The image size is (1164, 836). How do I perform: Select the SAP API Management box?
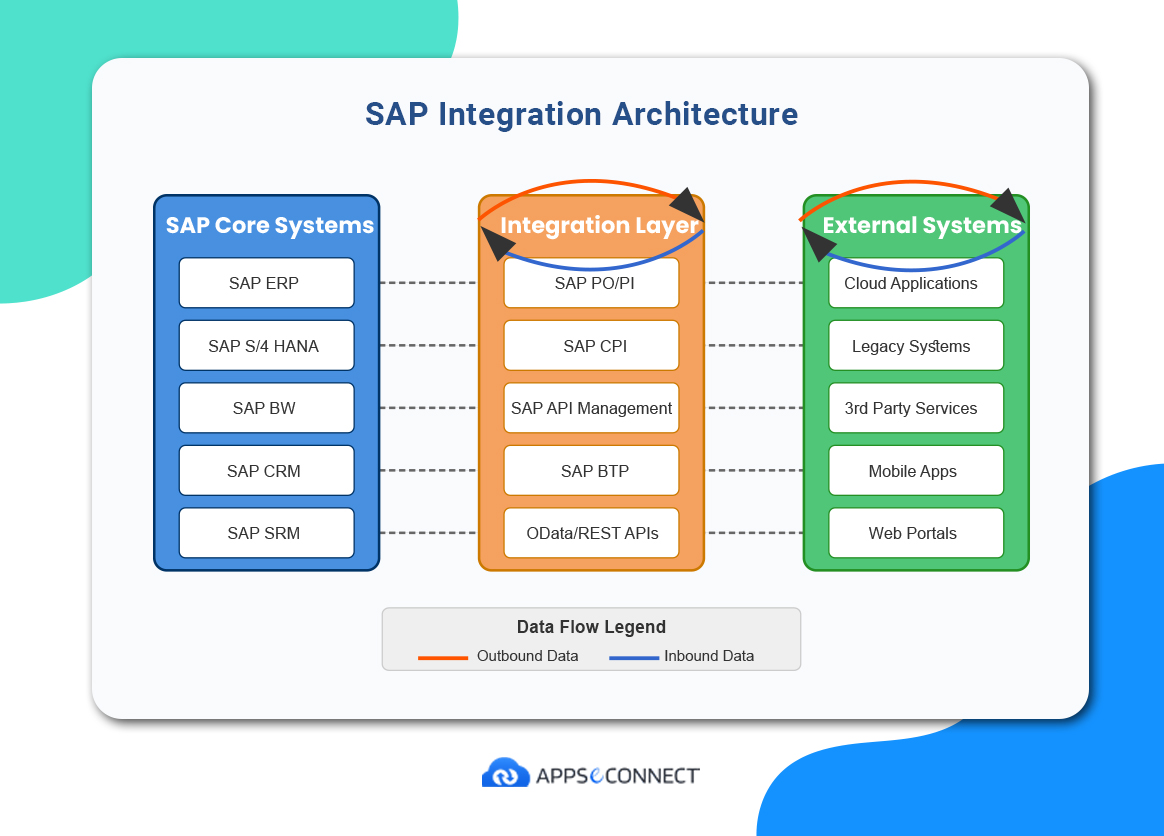592,408
